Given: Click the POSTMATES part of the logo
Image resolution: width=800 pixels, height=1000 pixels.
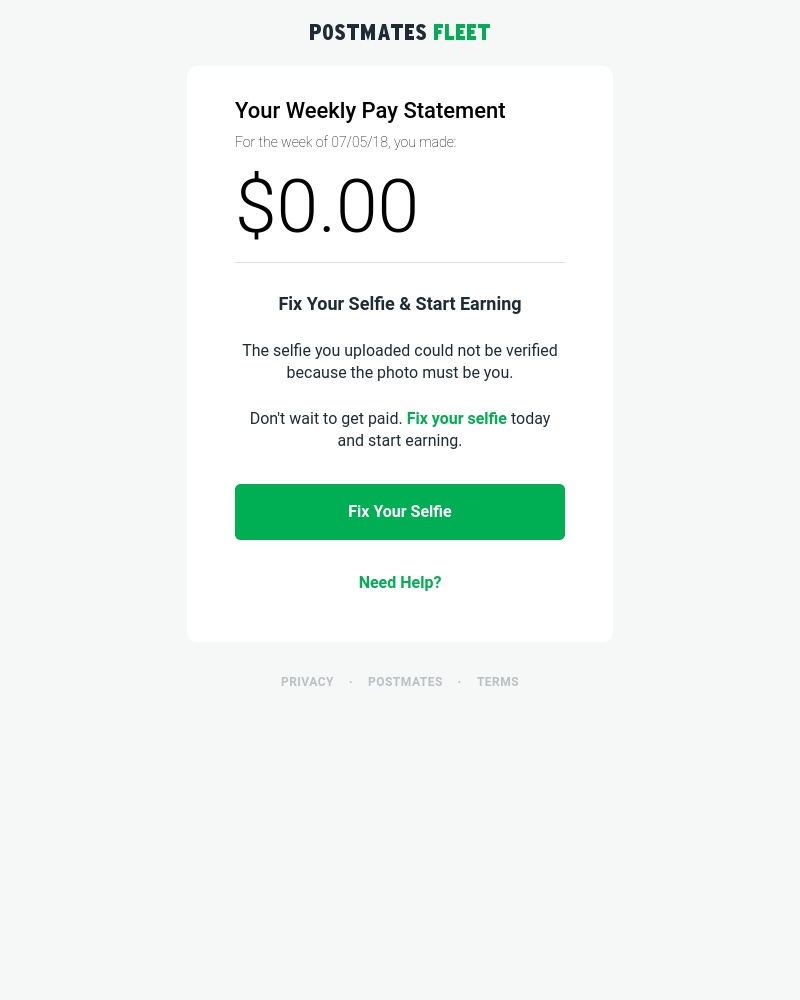Looking at the screenshot, I should tap(368, 32).
